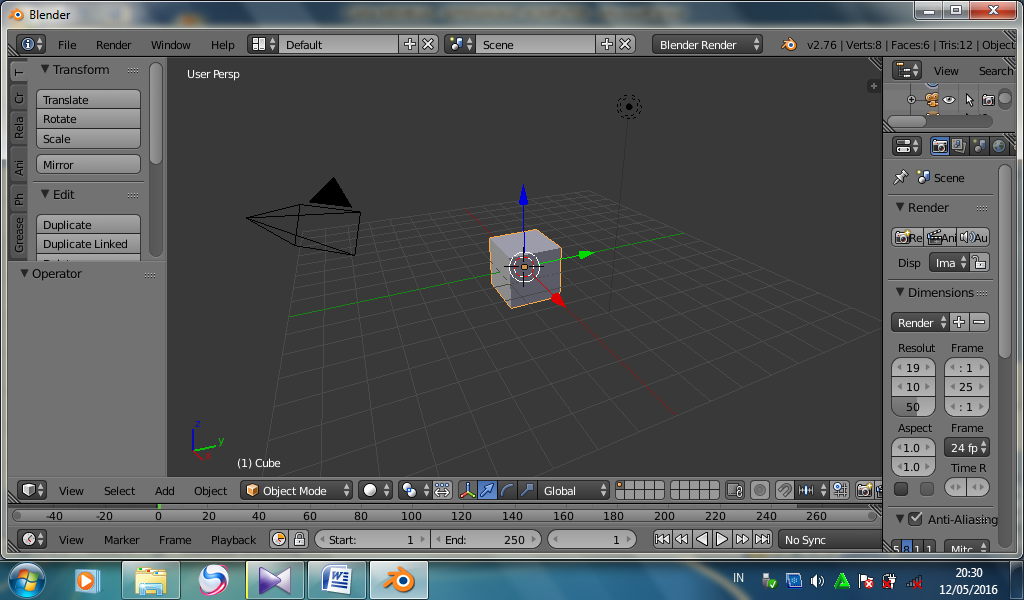The image size is (1024, 600).
Task: Open the Global transform orientation dropdown
Action: point(574,490)
